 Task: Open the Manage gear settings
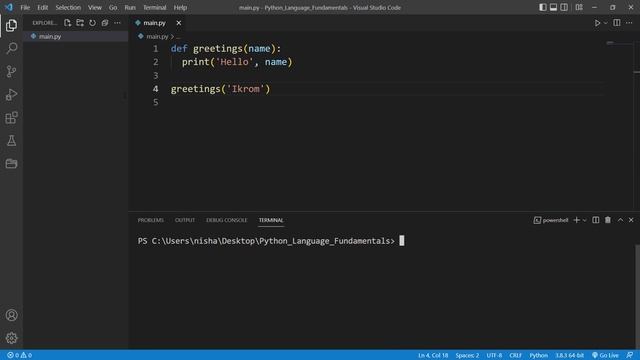pyautogui.click(x=11, y=338)
